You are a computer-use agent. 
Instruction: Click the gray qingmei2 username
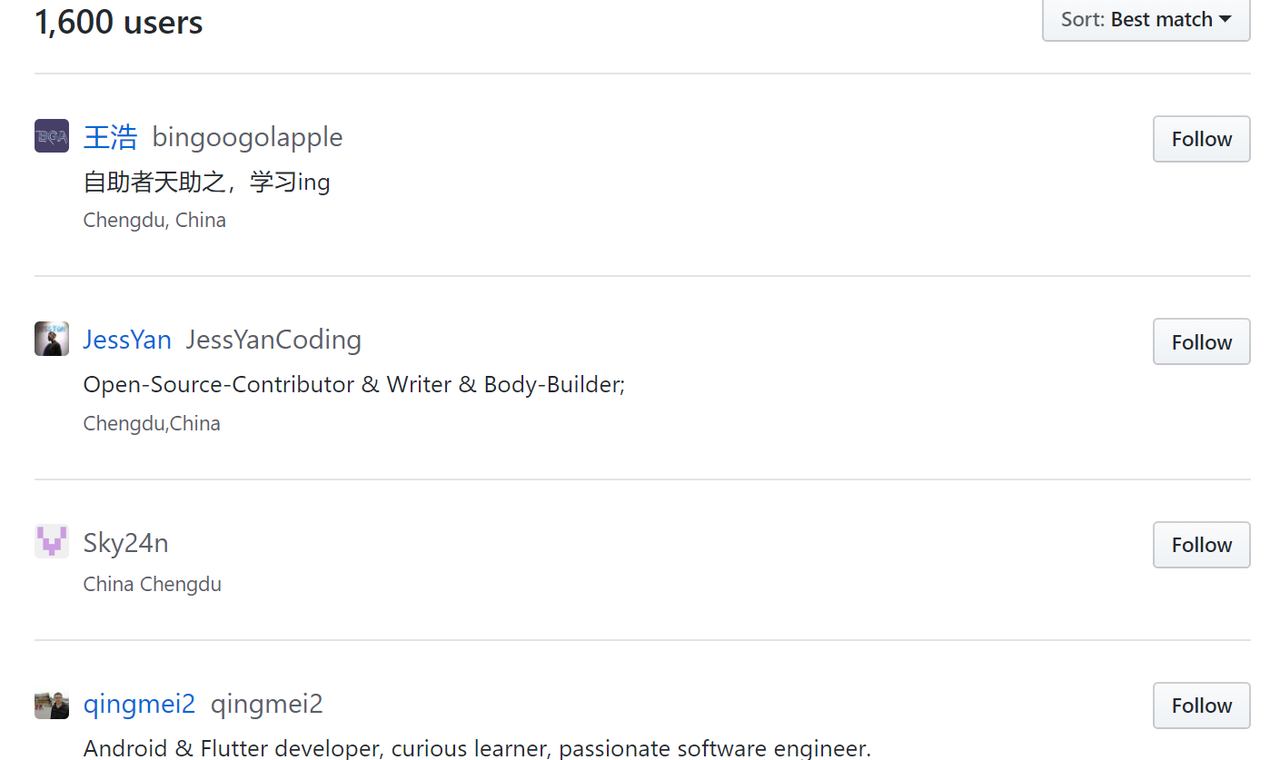click(266, 704)
